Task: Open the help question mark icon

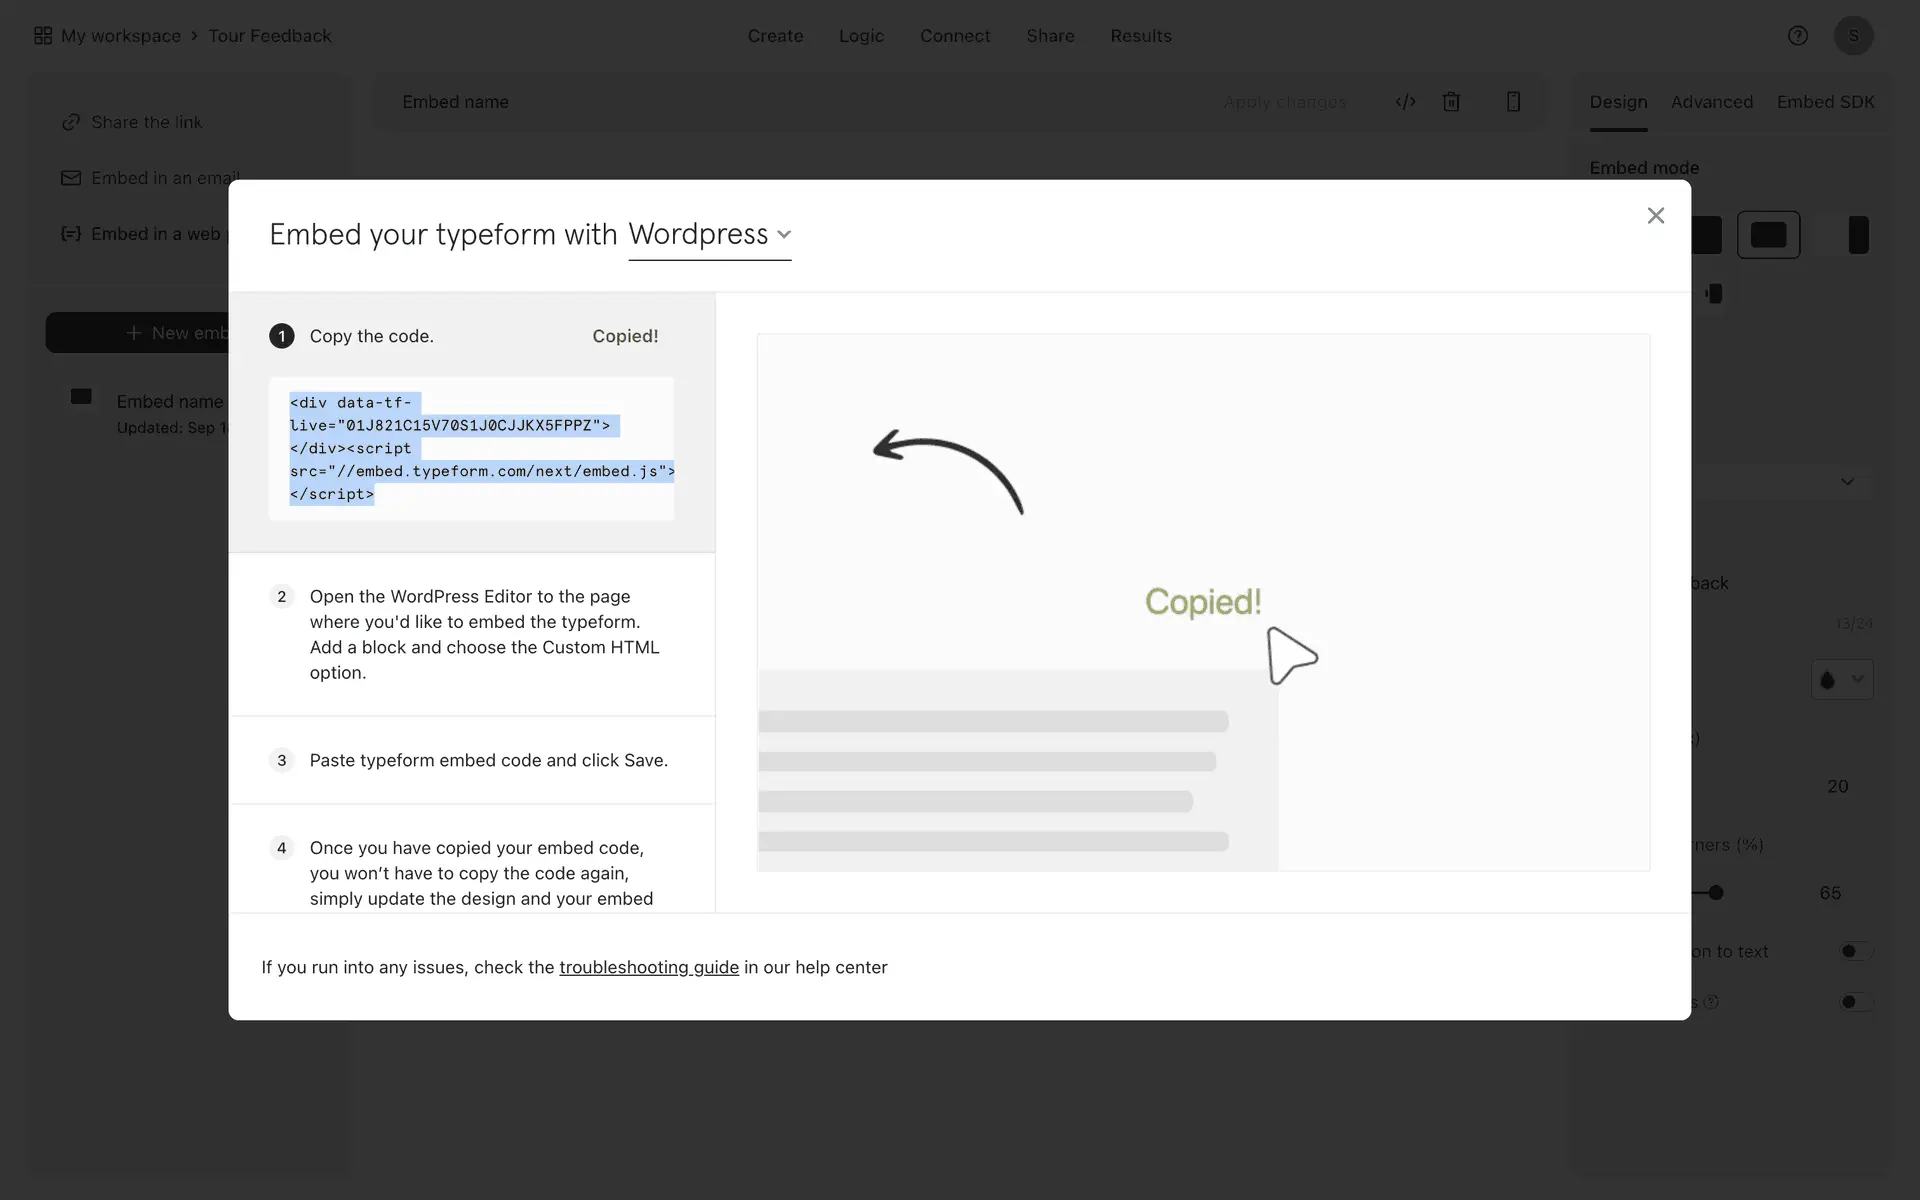Action: pyautogui.click(x=1797, y=36)
